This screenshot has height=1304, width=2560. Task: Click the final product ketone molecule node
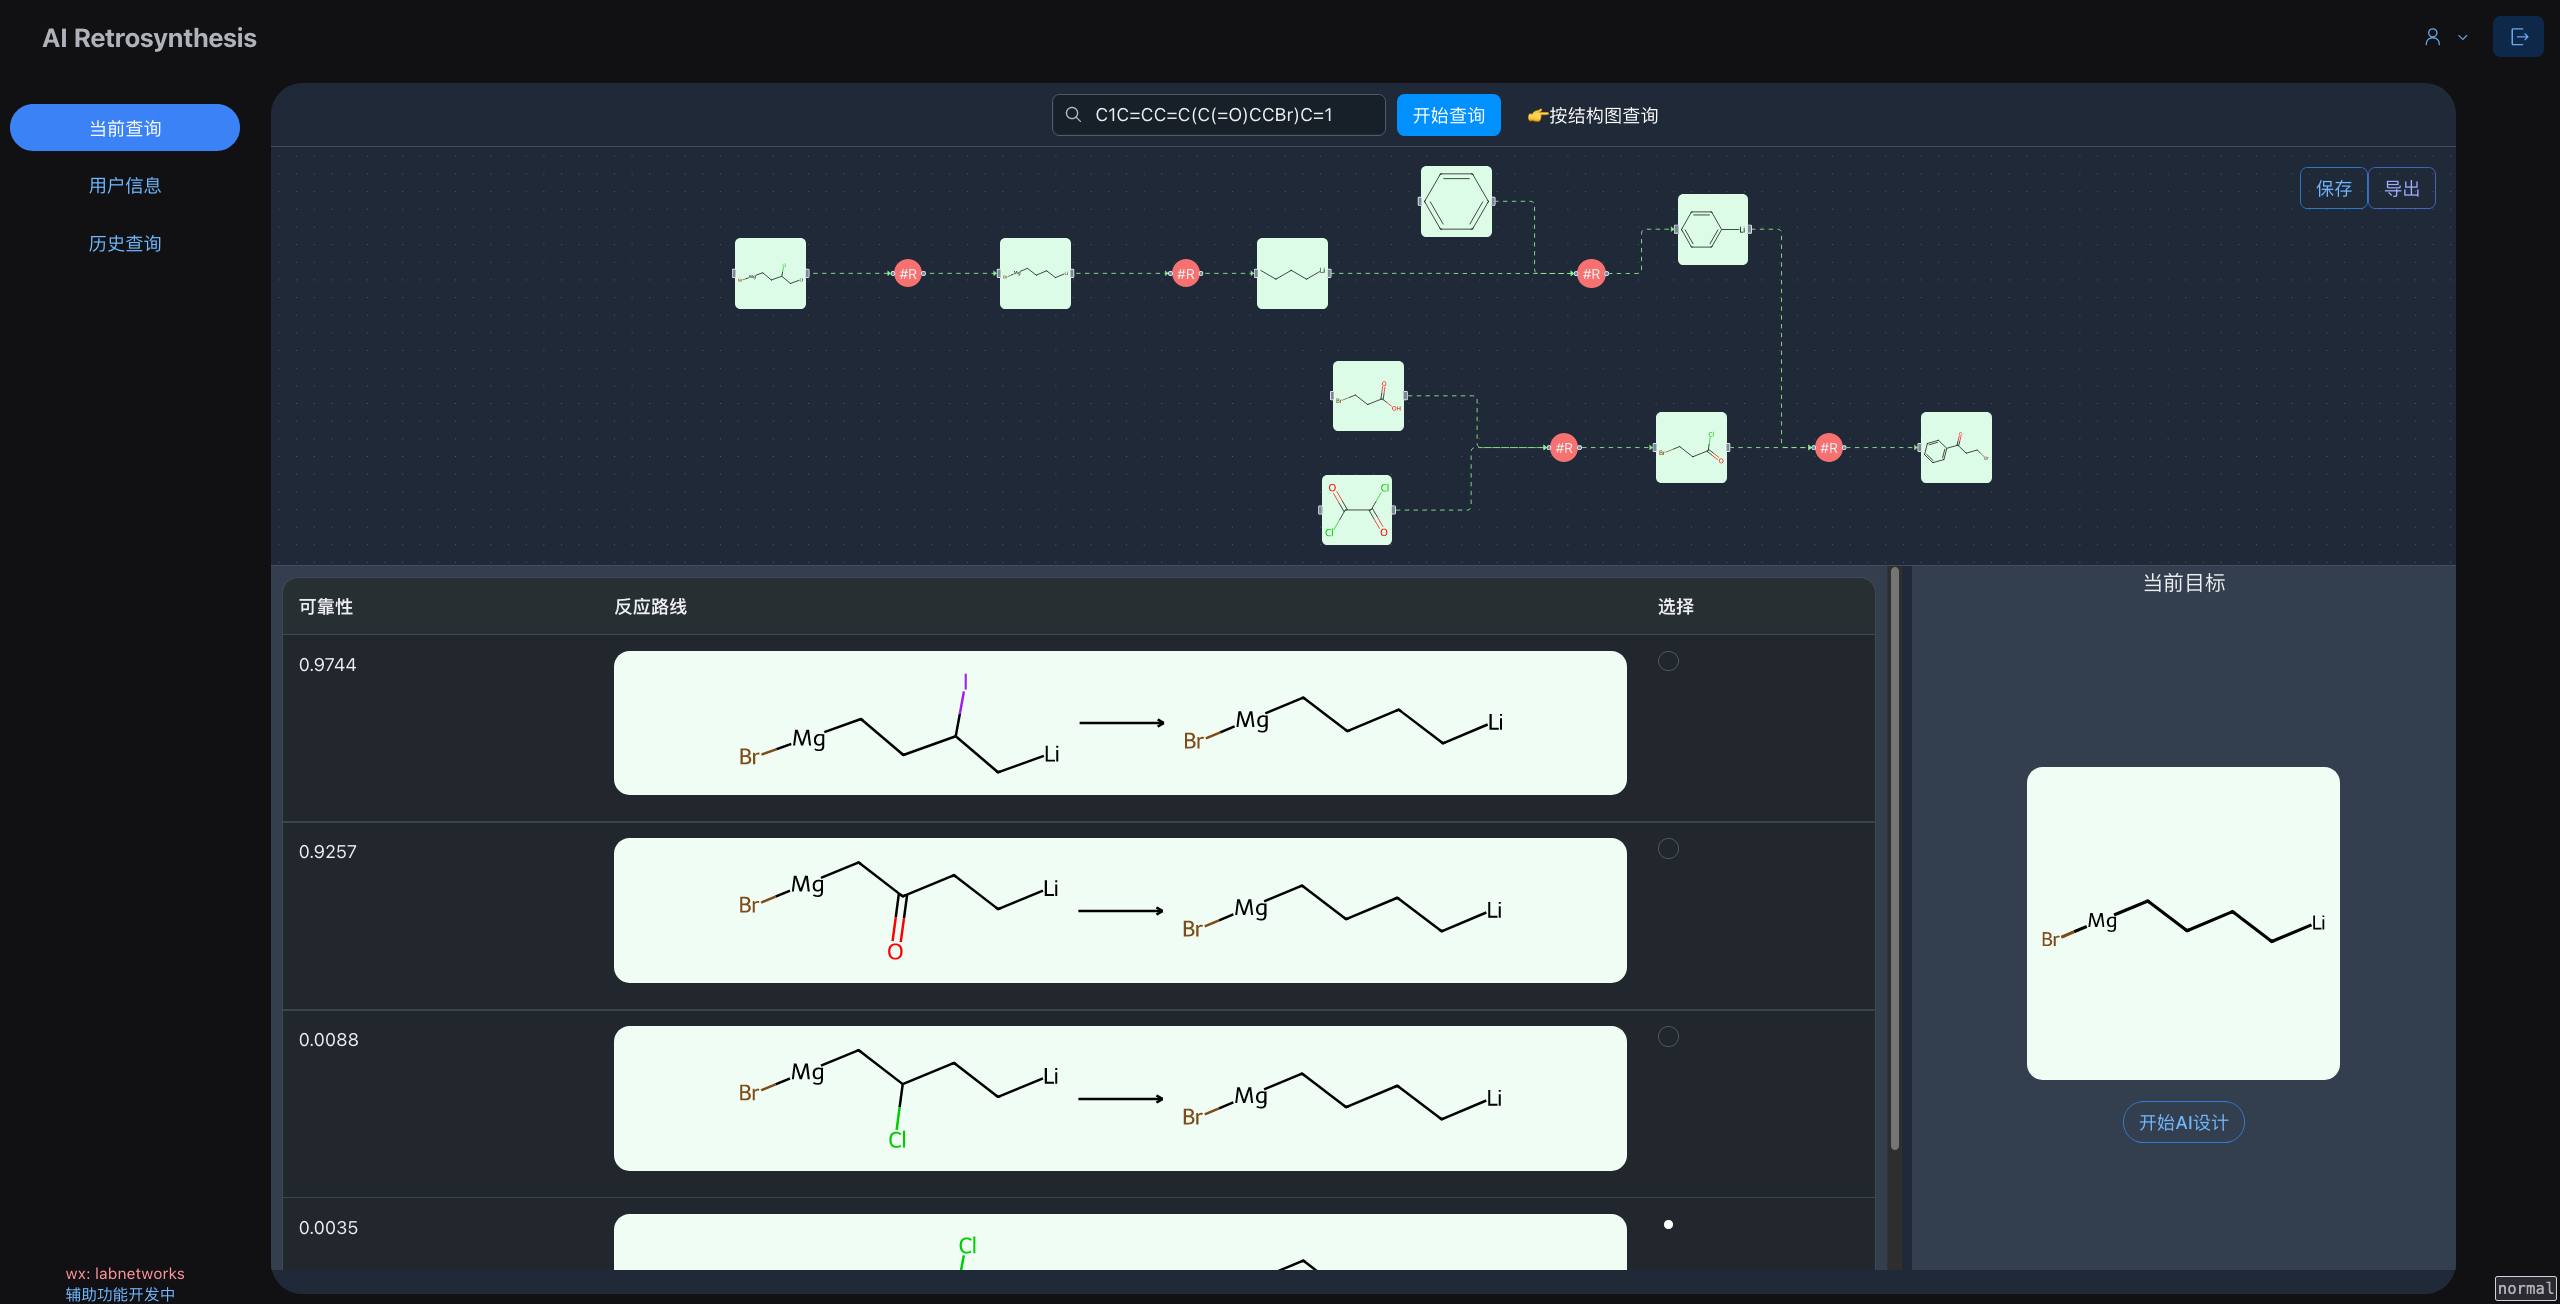[1956, 448]
